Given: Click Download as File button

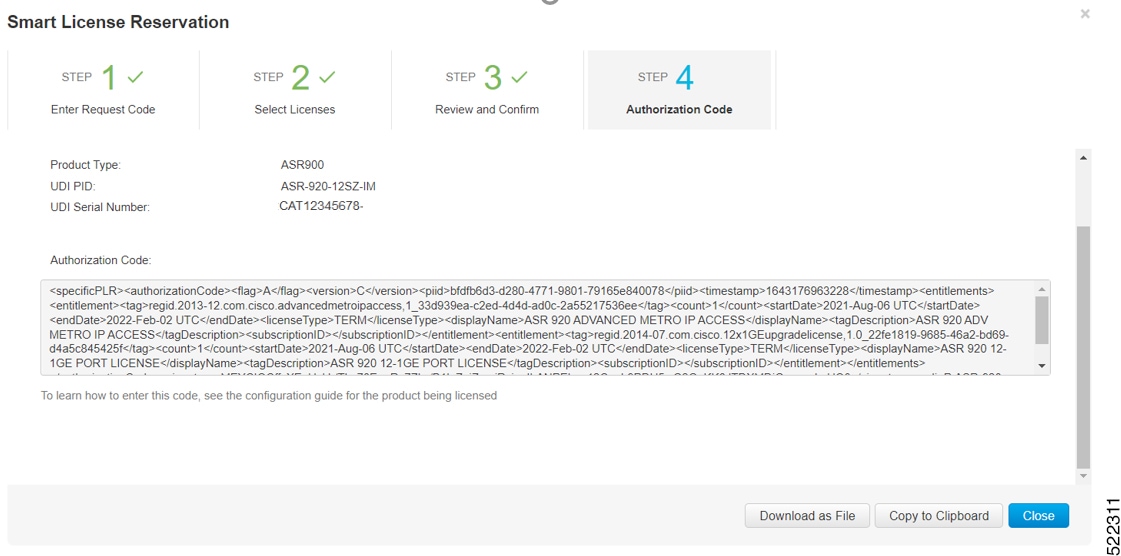Looking at the screenshot, I should (806, 516).
